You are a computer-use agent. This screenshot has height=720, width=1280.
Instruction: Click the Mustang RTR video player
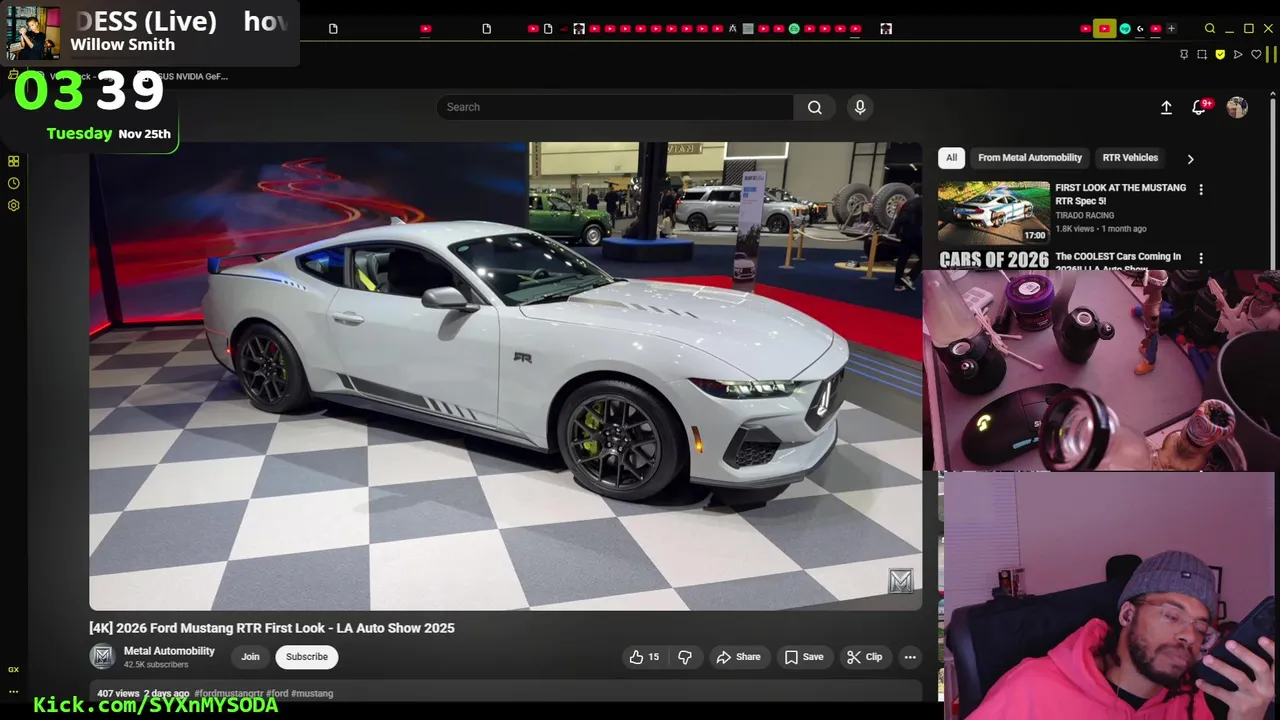click(x=505, y=376)
